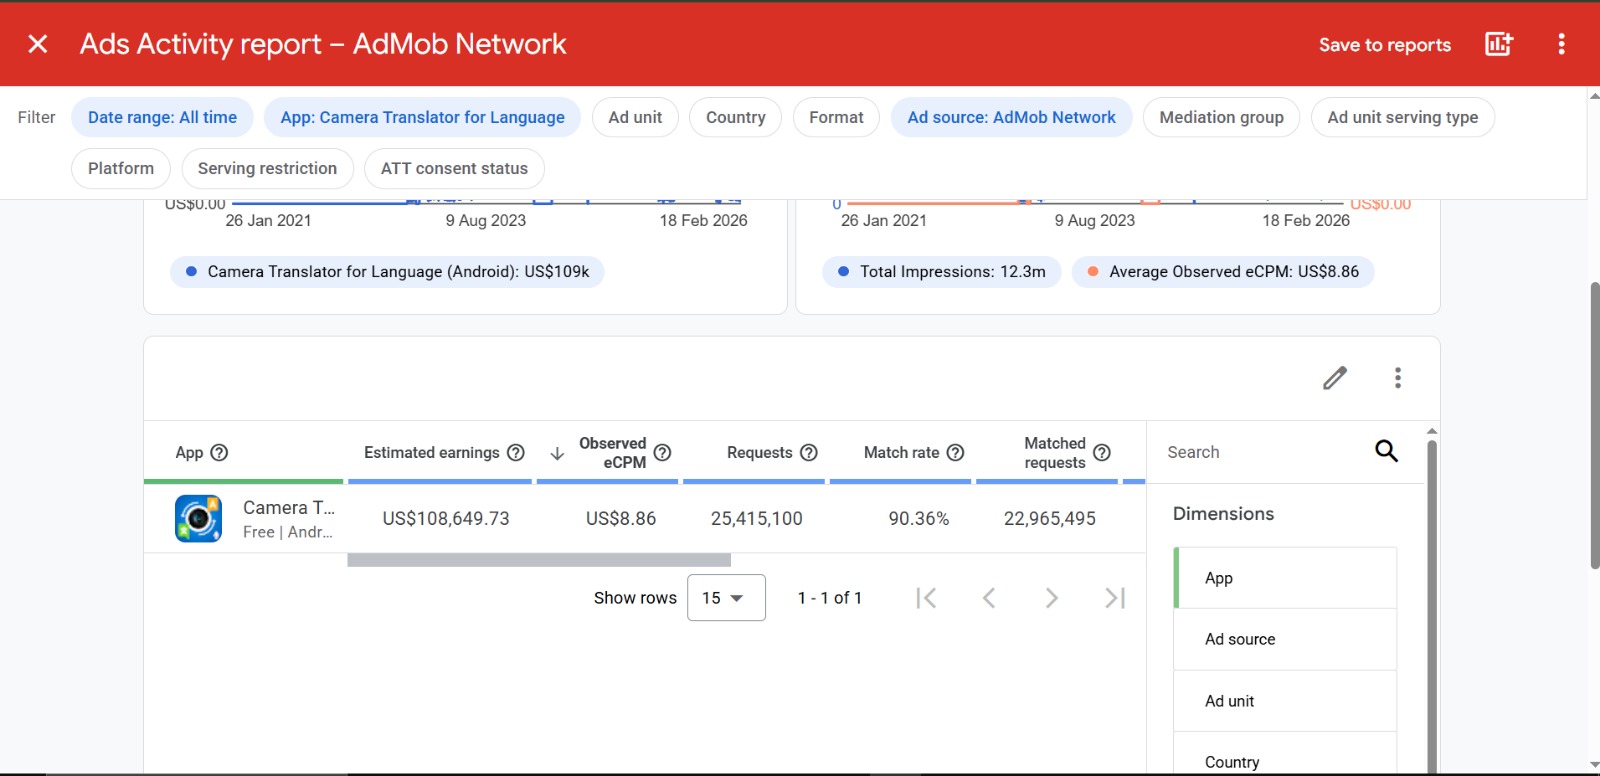Edit the table with the pencil icon
The width and height of the screenshot is (1600, 776).
coord(1335,378)
